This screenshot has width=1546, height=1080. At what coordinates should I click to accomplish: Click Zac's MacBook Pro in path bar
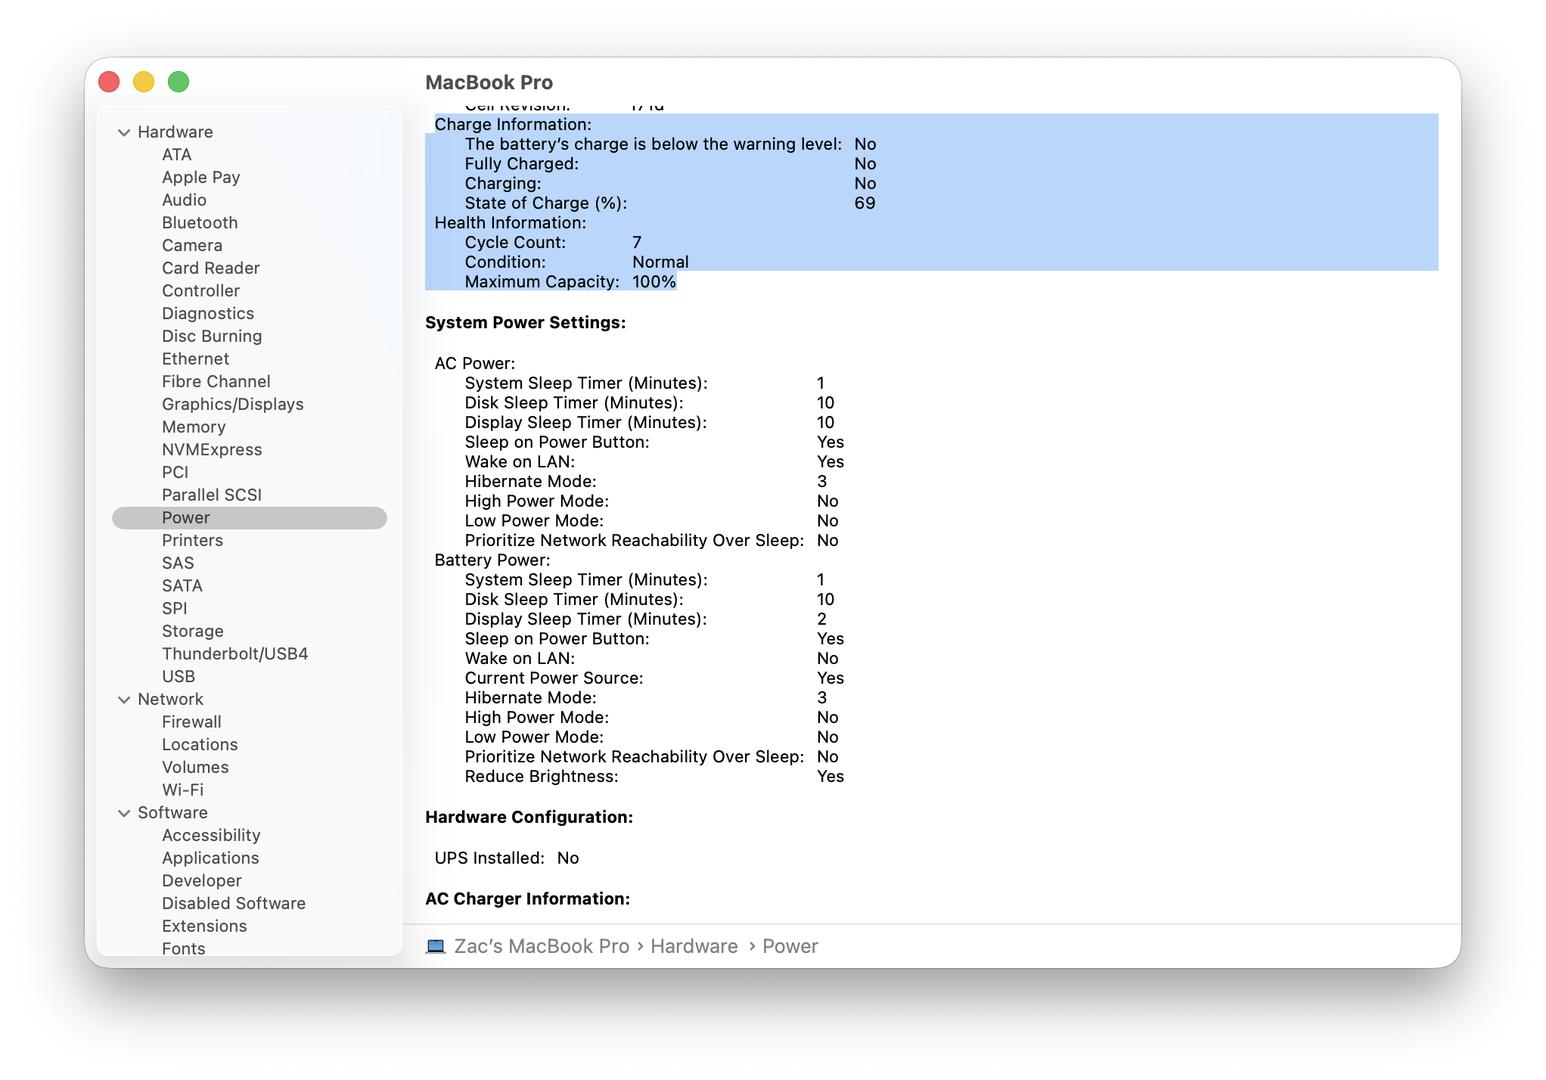tap(541, 946)
